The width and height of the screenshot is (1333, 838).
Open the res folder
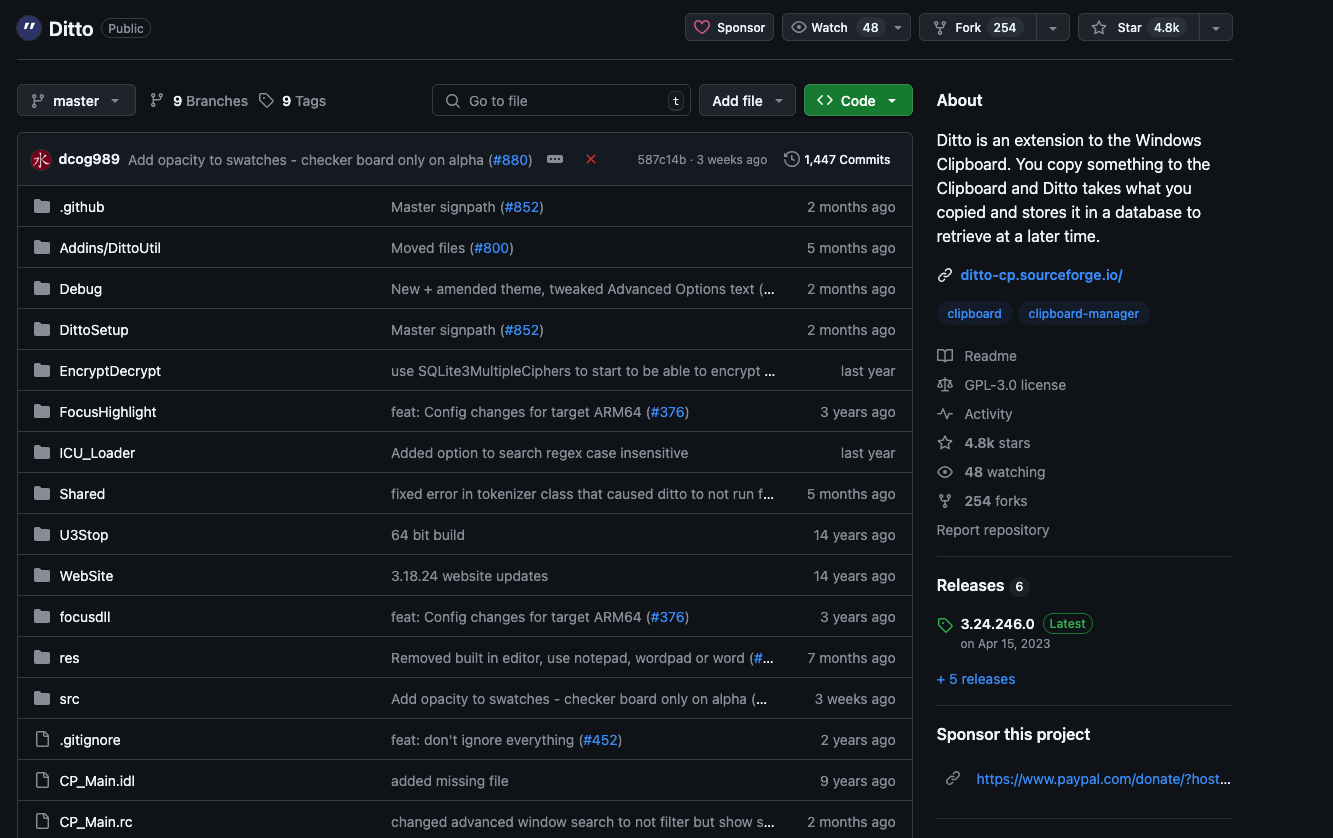tap(69, 658)
